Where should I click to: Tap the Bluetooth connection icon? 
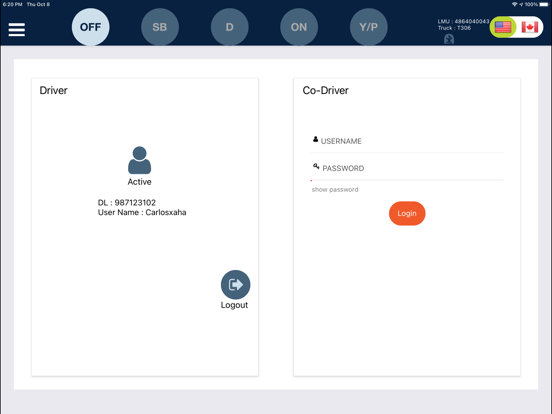pos(449,39)
